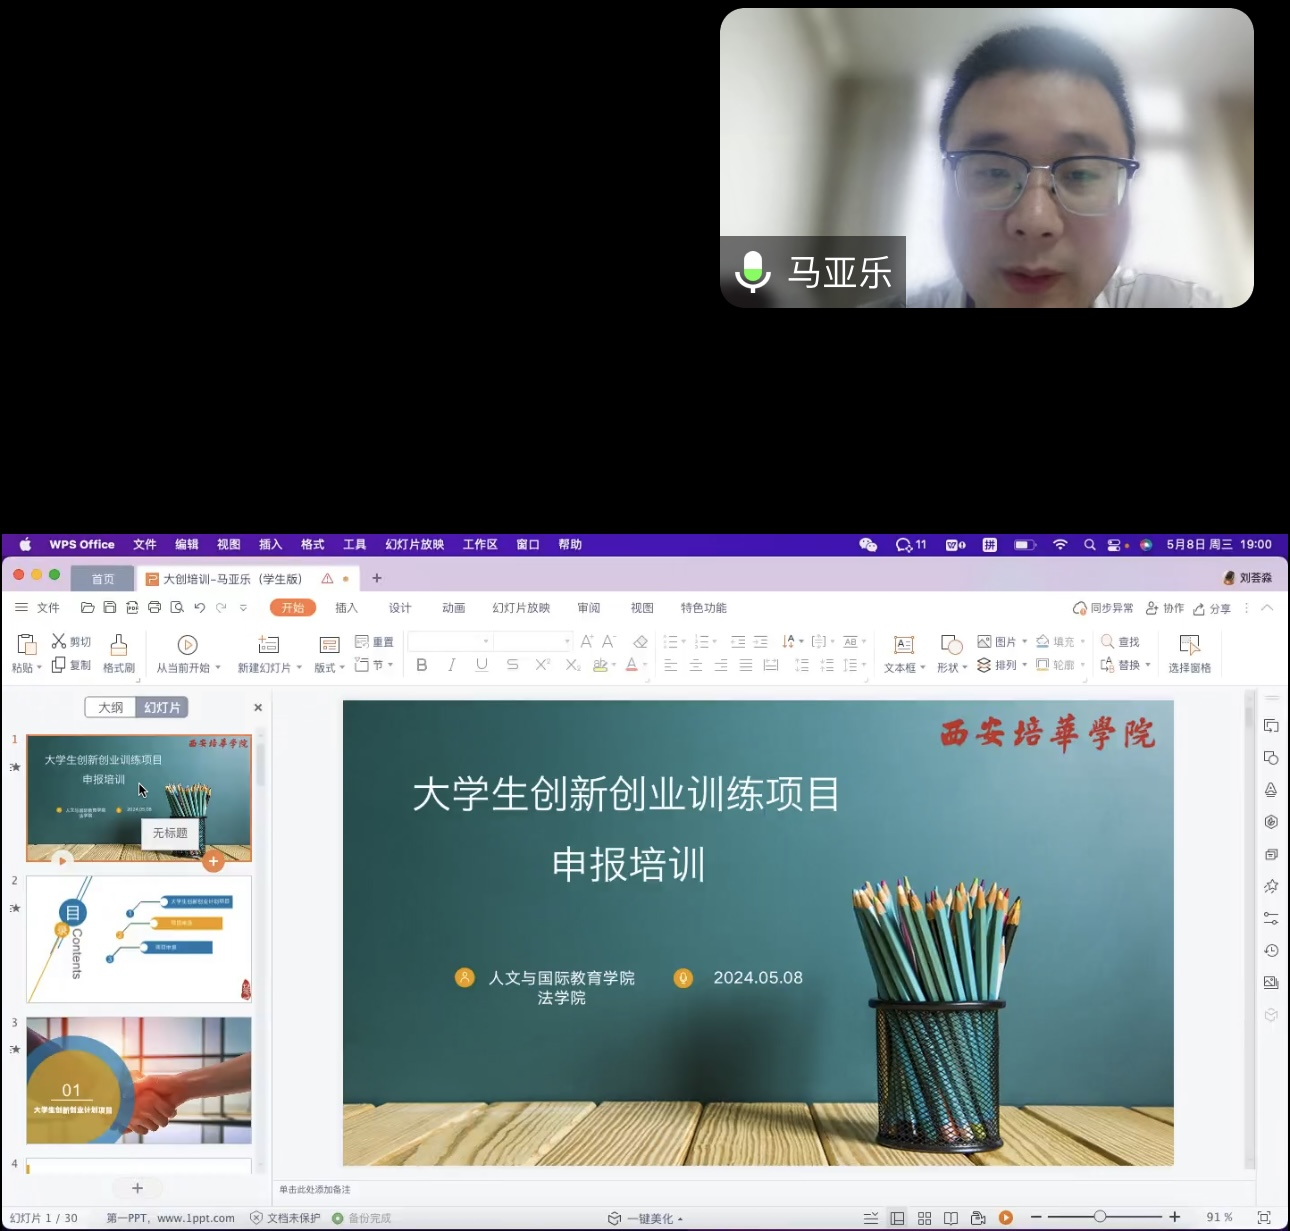Open the Selection Pane (选择窗格)
The image size is (1290, 1231).
1189,646
